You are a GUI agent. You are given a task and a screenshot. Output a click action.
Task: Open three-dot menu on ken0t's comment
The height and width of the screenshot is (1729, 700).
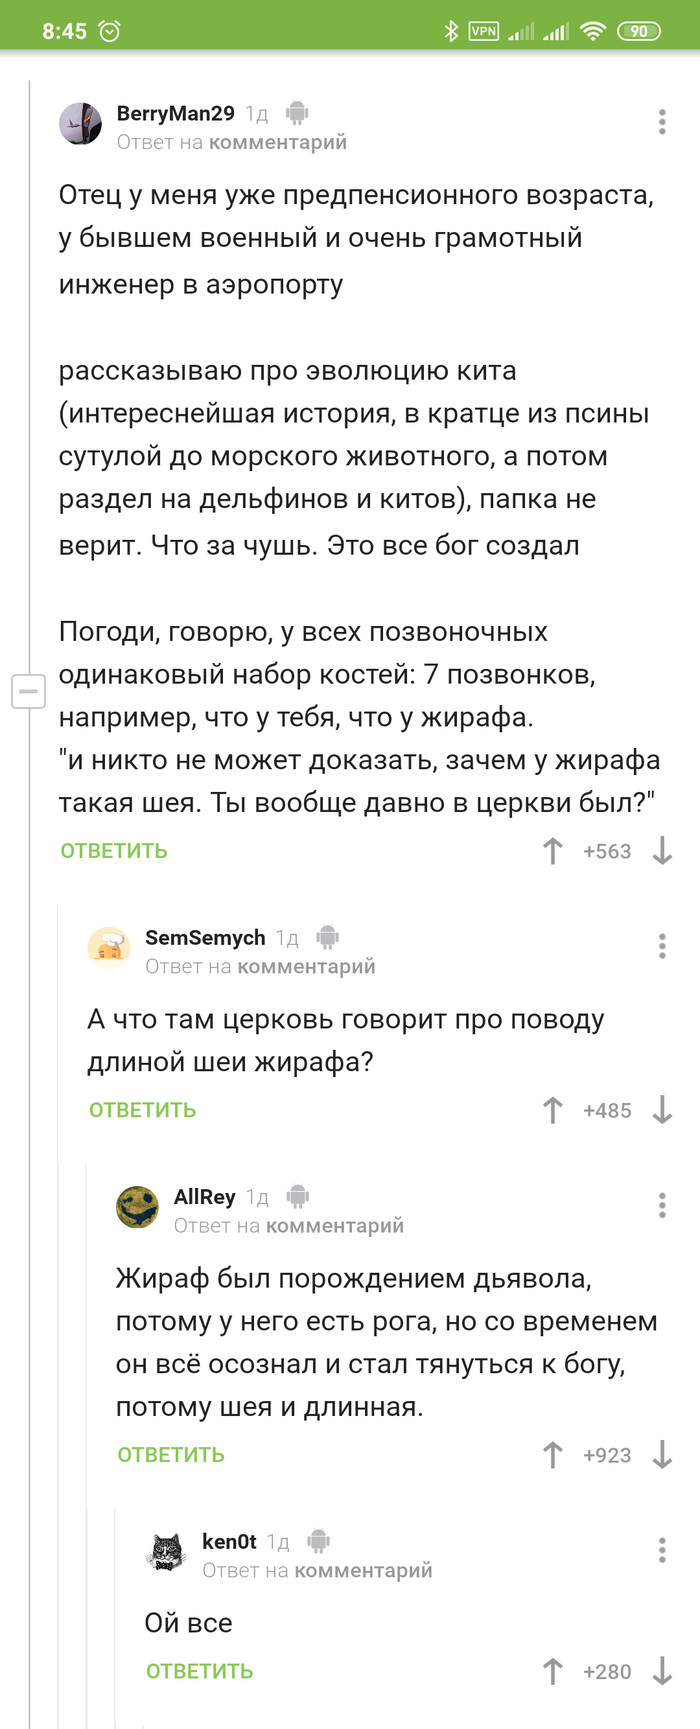coord(662,1550)
